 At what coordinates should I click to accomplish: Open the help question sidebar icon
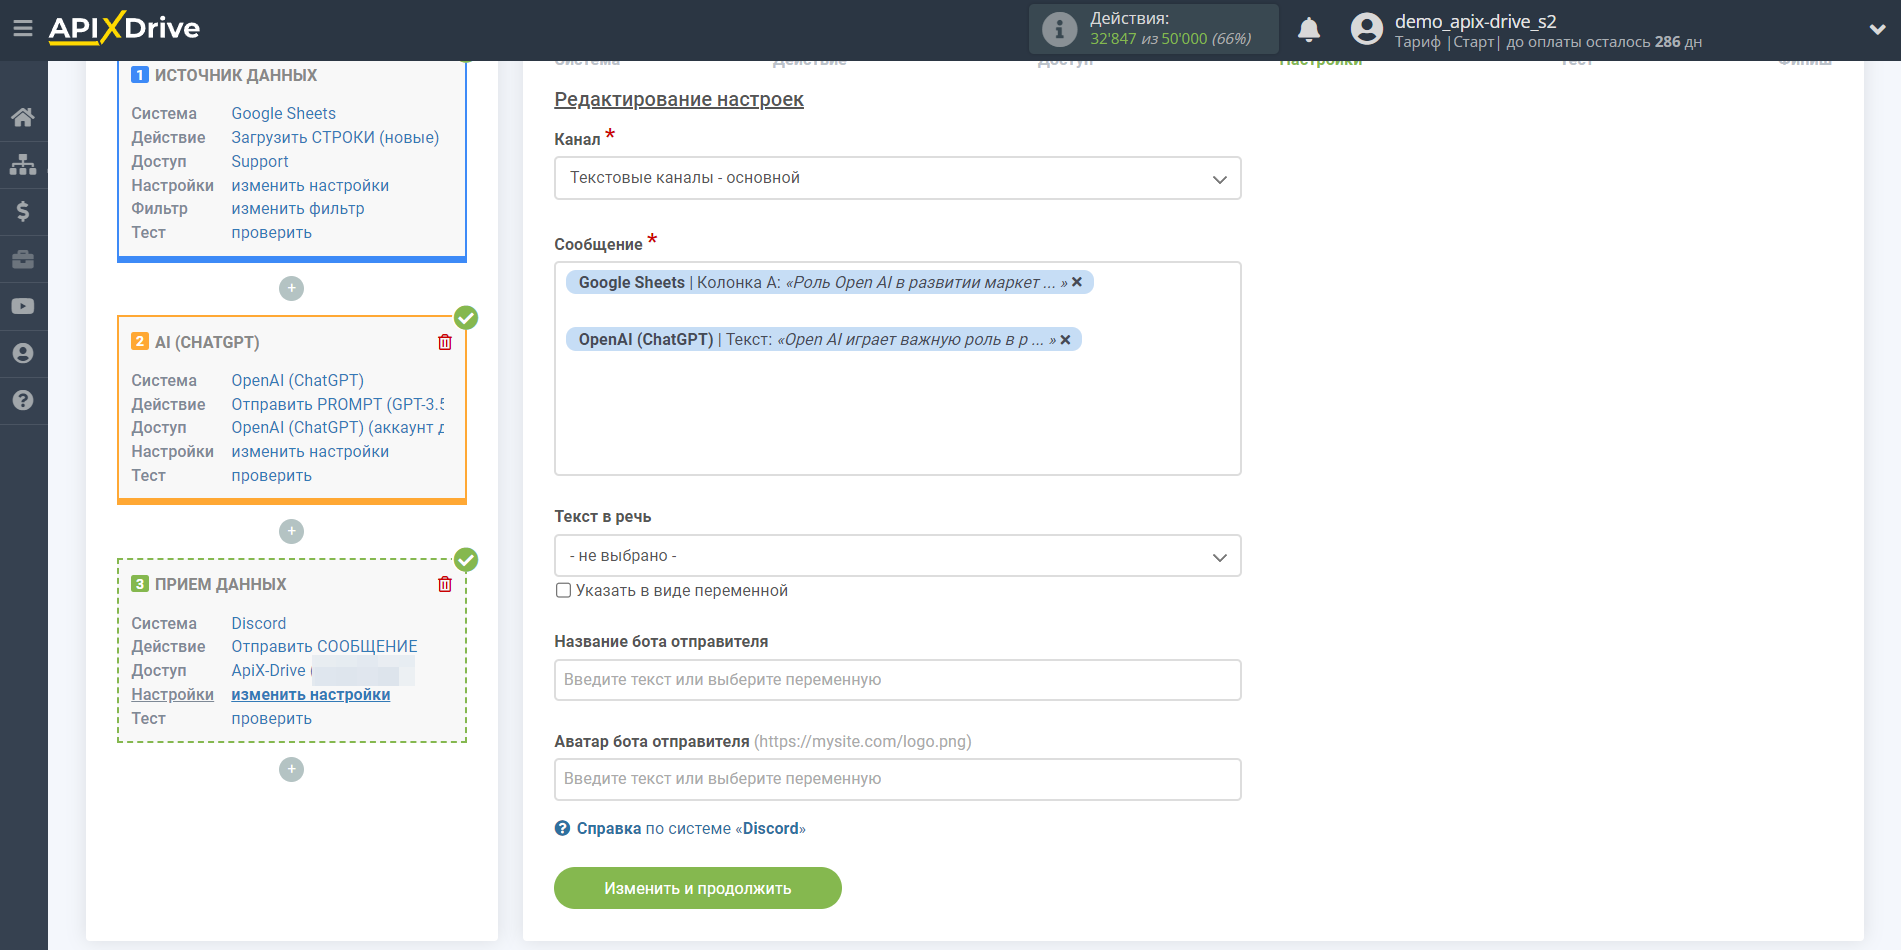pyautogui.click(x=23, y=400)
